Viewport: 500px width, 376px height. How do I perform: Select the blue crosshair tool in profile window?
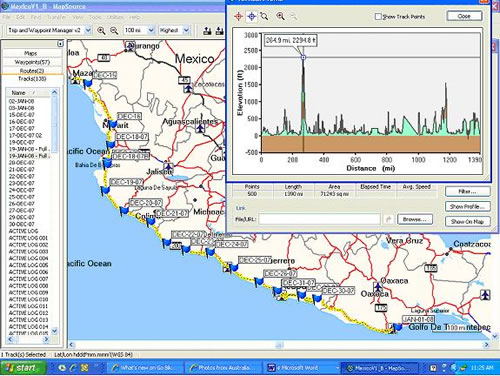click(252, 16)
